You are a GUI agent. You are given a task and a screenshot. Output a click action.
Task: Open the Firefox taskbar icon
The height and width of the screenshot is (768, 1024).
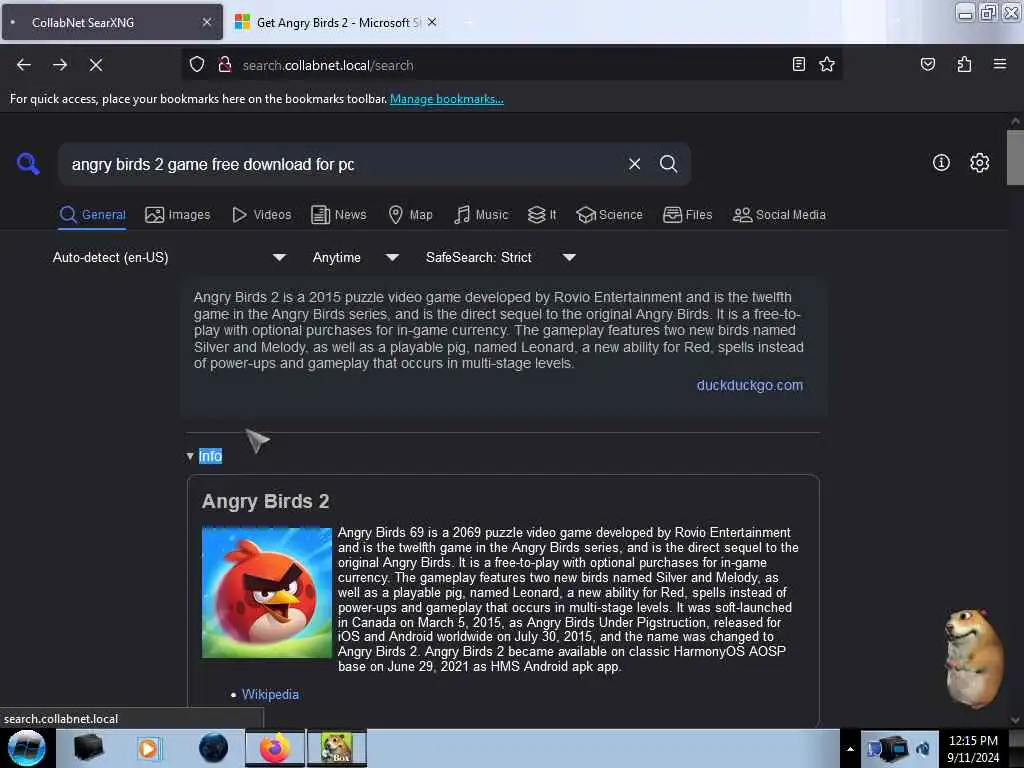274,748
